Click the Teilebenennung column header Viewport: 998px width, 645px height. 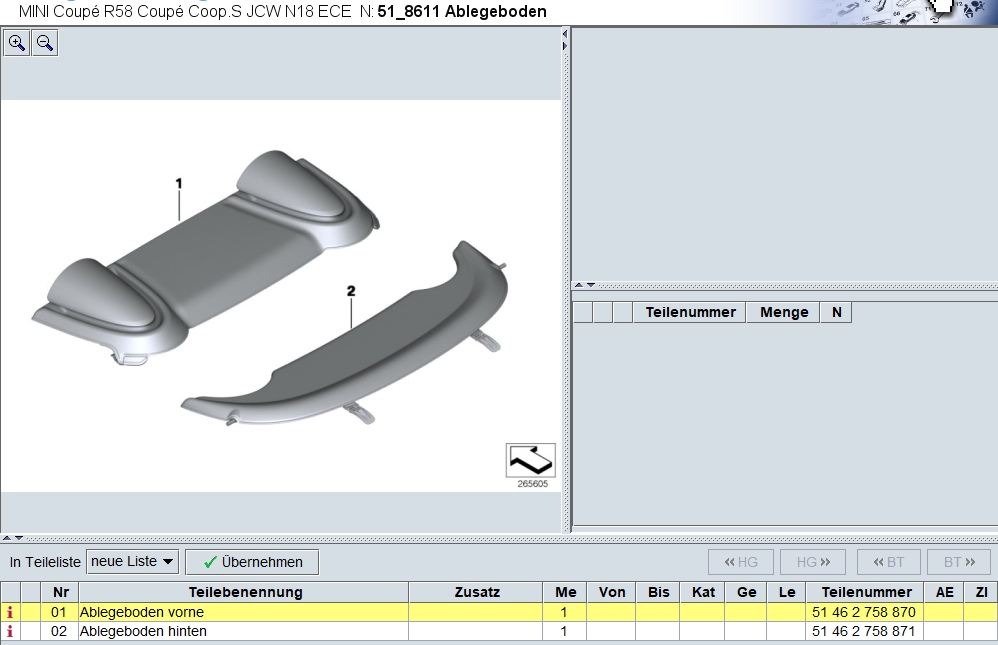245,592
